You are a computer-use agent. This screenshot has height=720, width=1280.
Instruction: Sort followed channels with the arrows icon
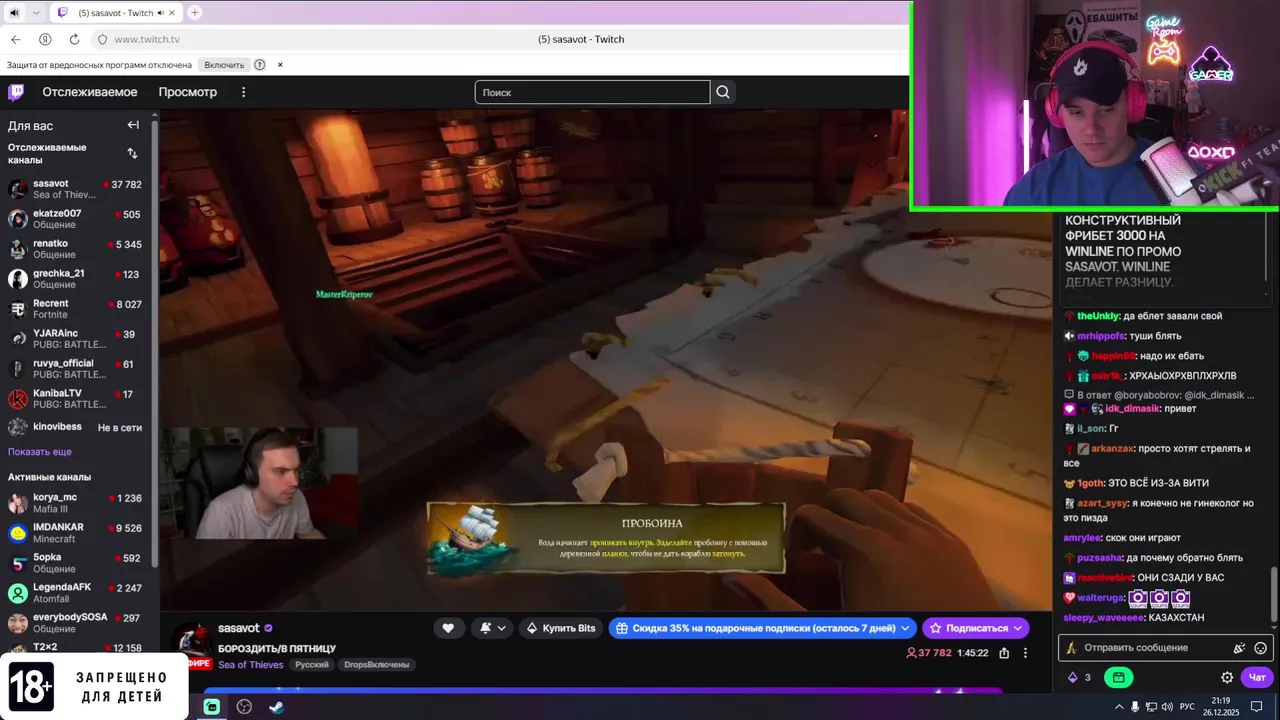point(132,153)
